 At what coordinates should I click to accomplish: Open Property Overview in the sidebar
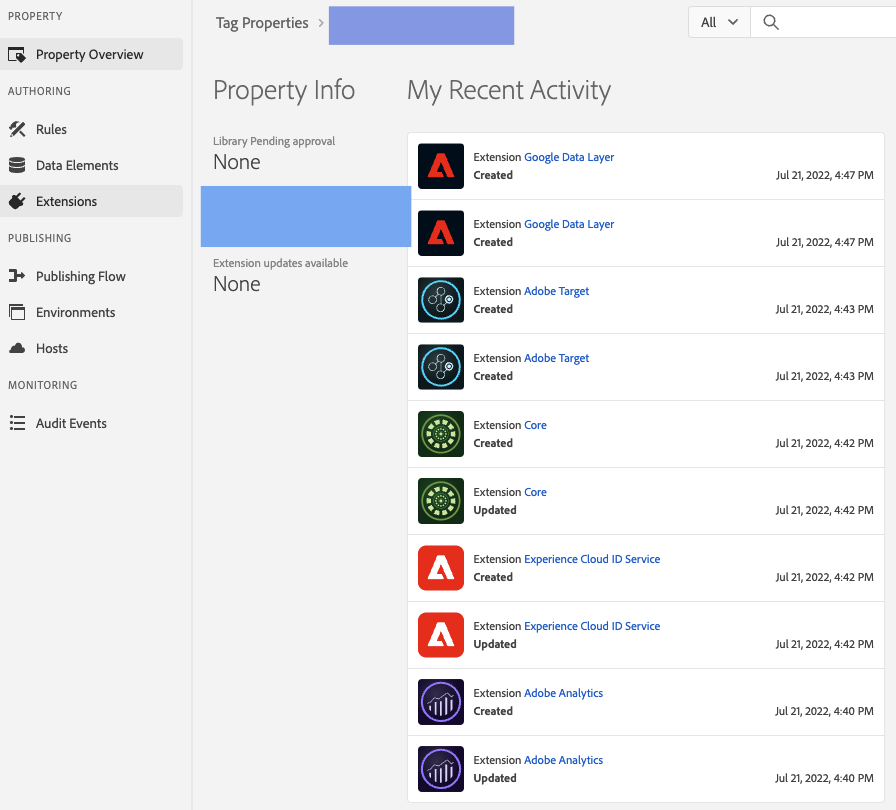point(89,54)
